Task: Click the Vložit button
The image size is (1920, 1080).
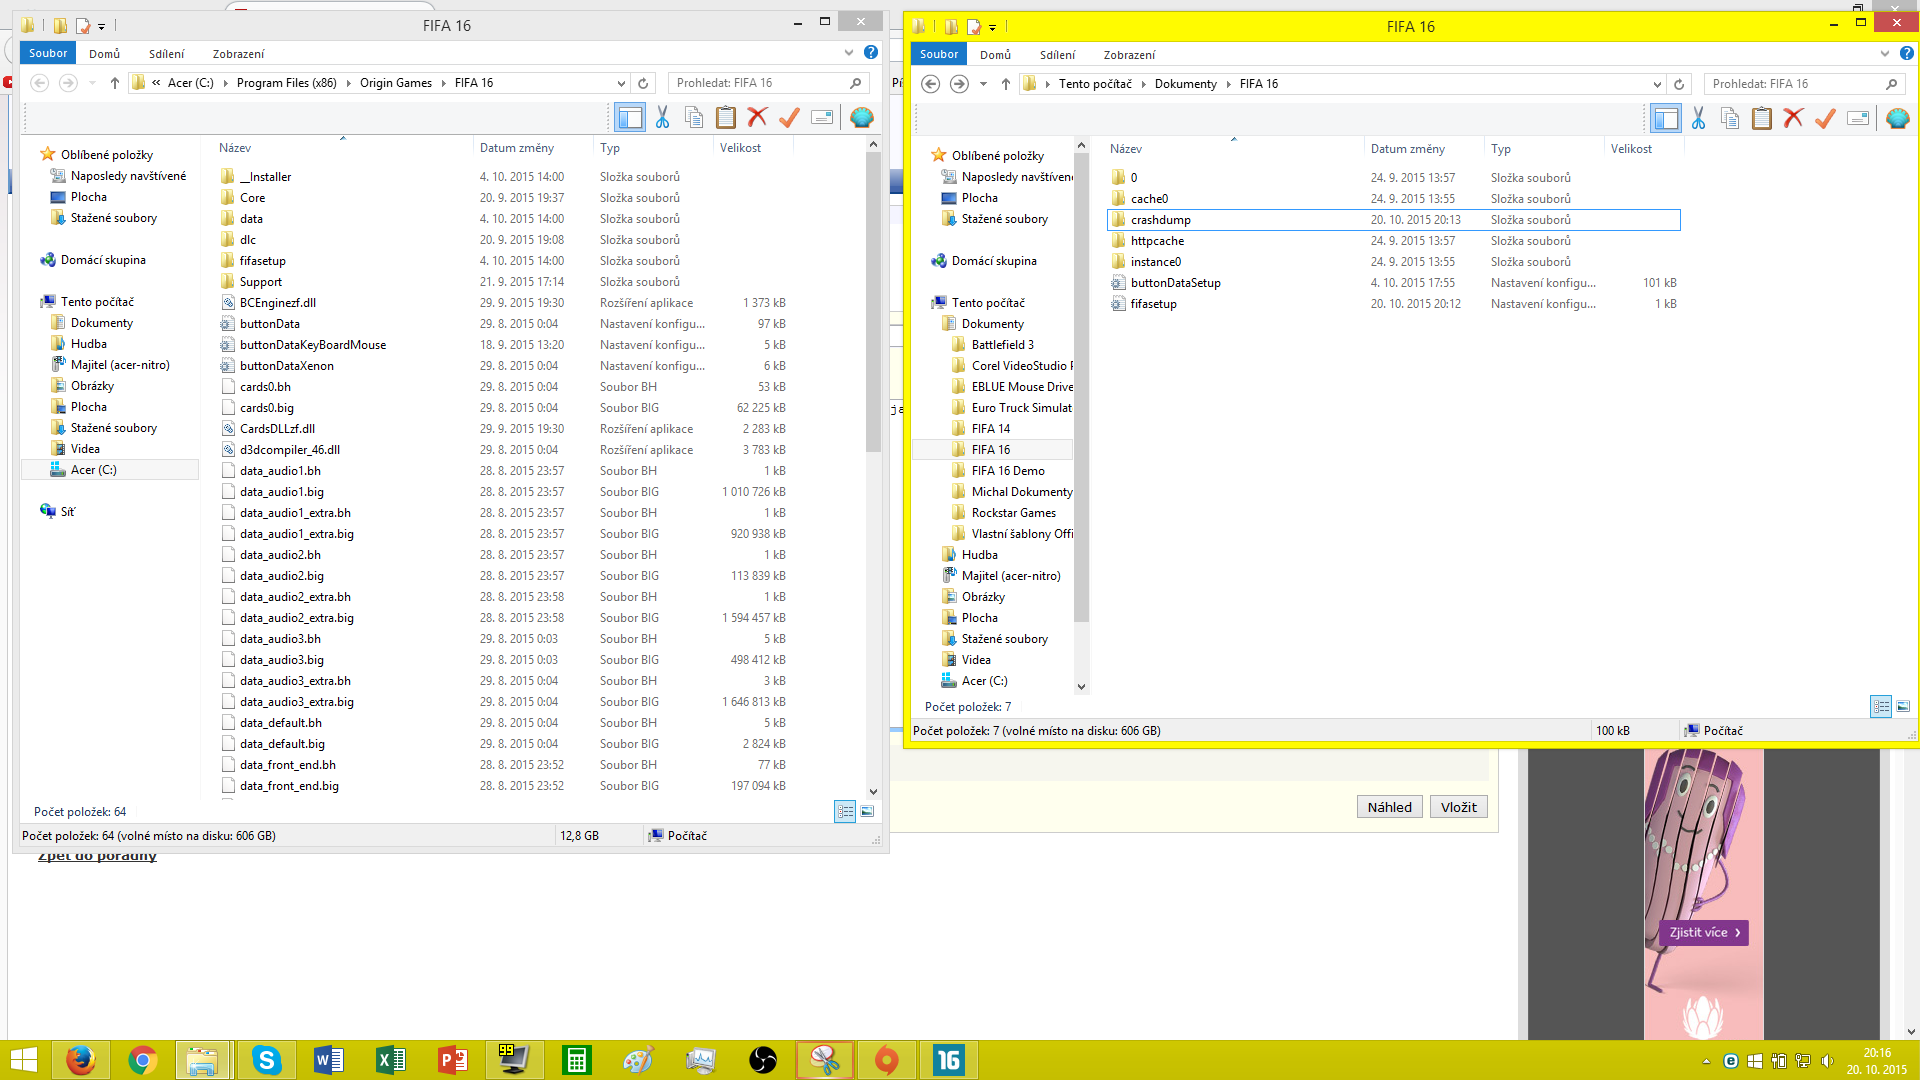Action: tap(1458, 807)
